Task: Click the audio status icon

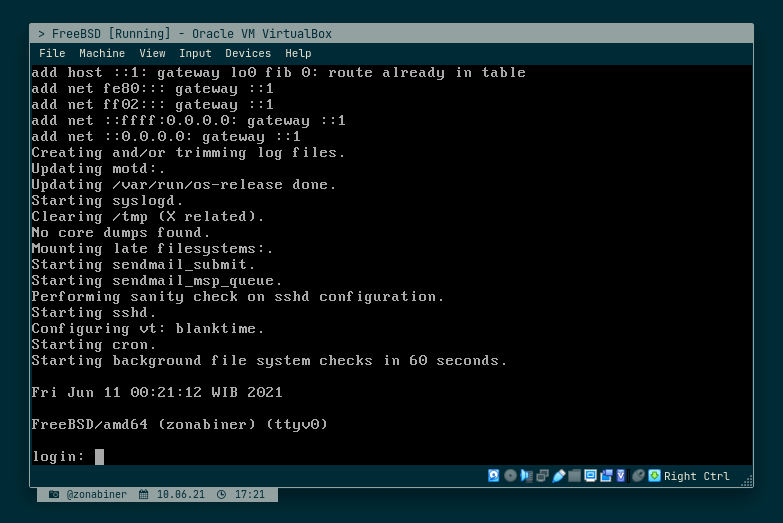Action: pos(526,476)
